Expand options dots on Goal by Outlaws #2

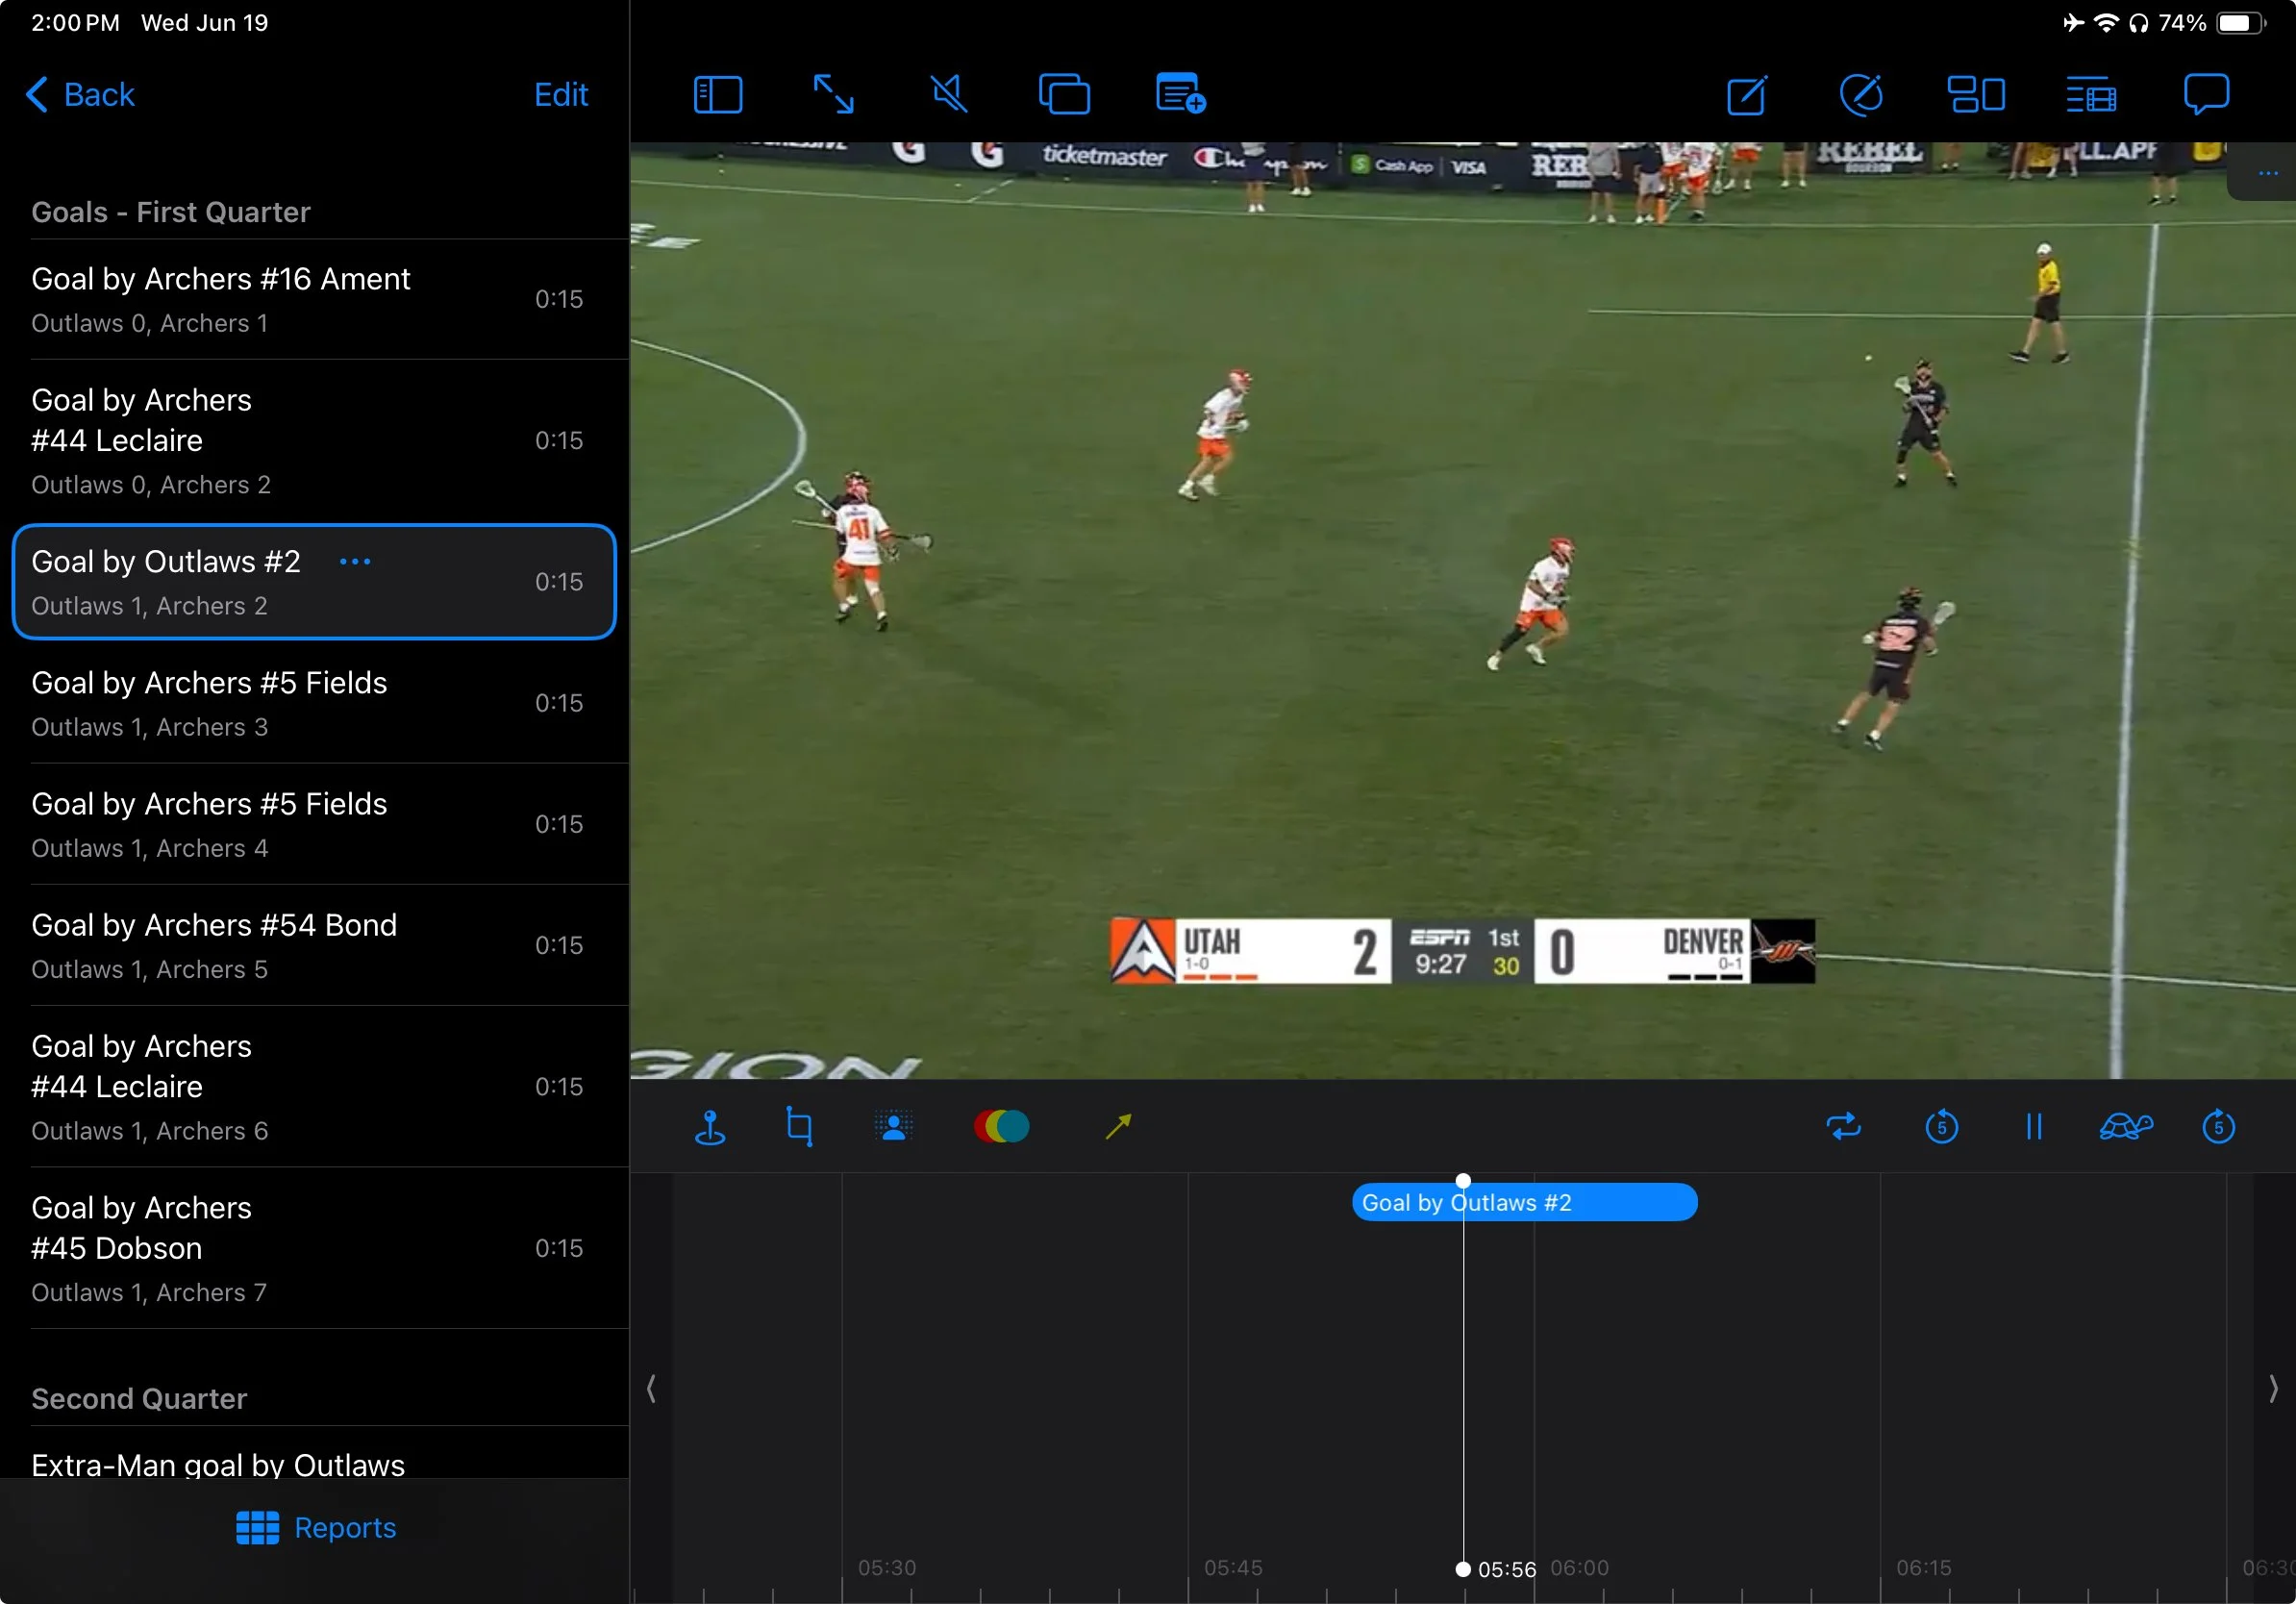(355, 562)
